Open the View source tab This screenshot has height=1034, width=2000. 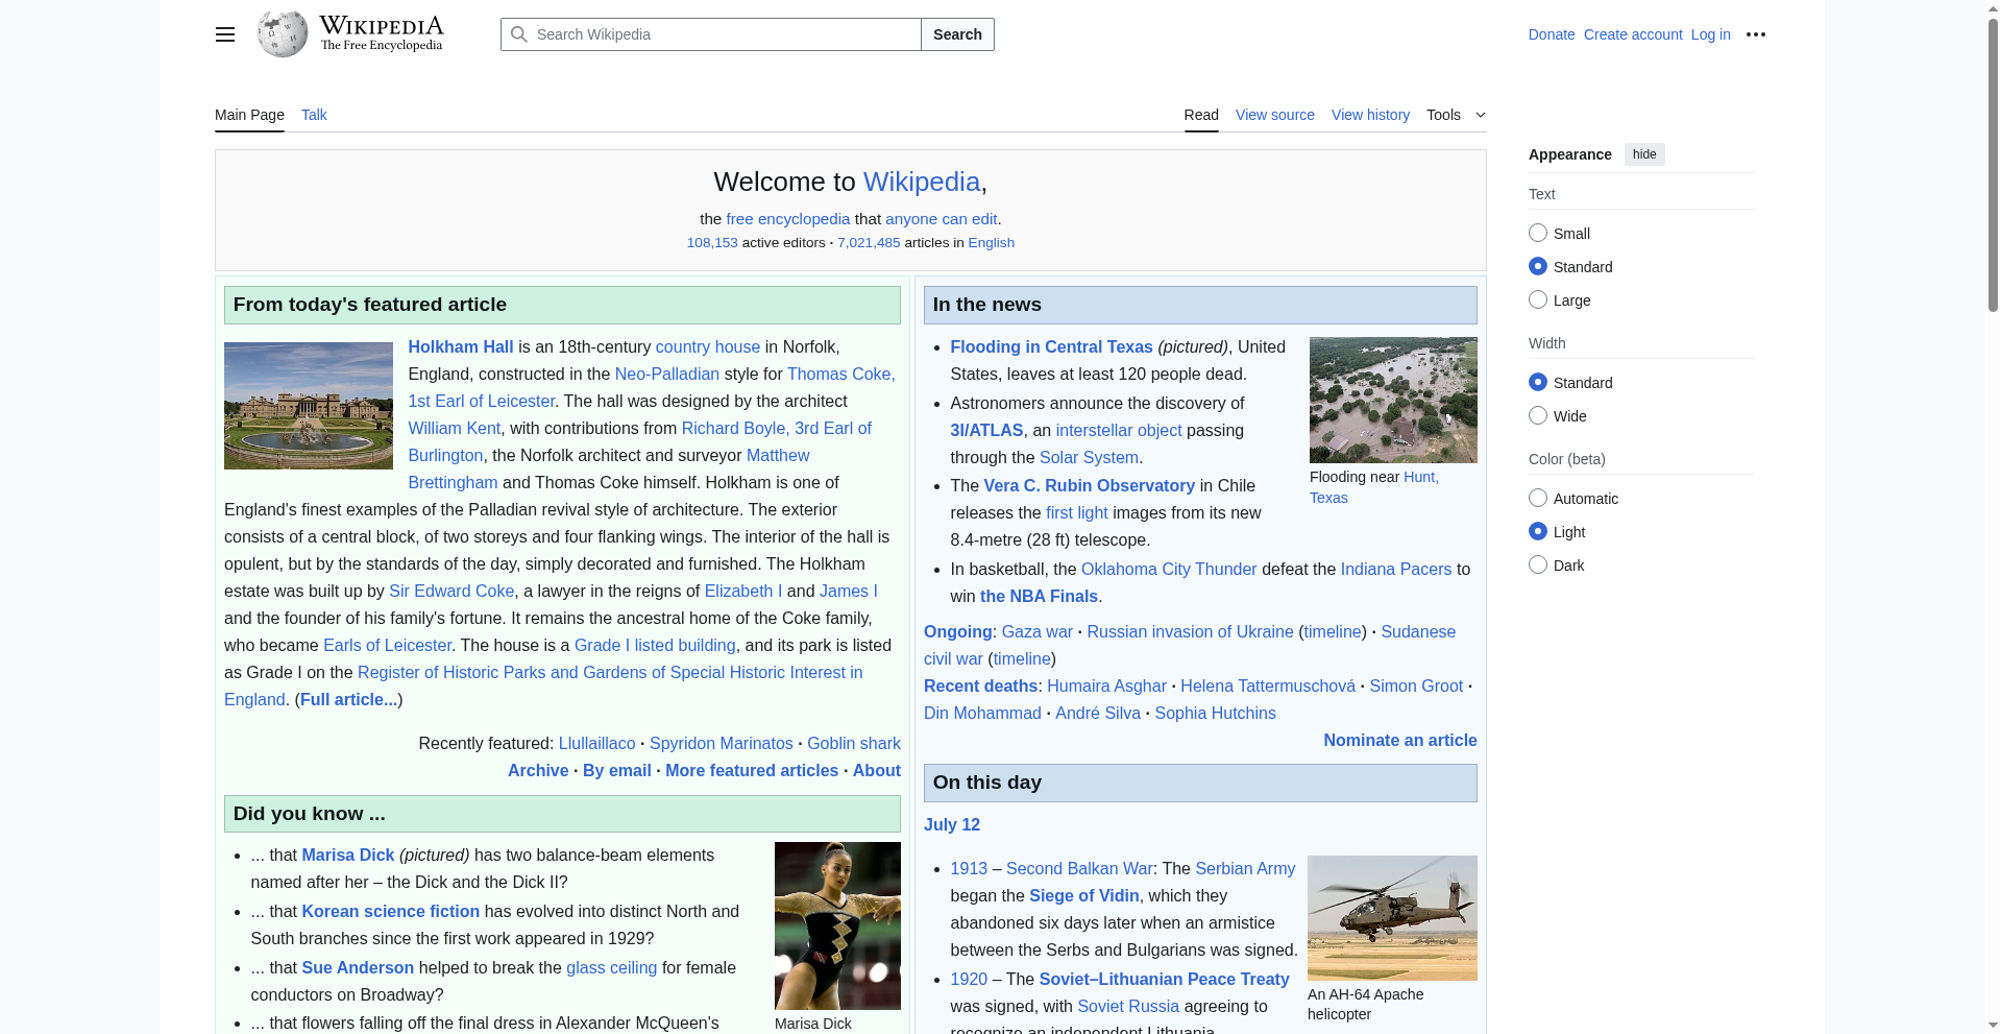tap(1275, 115)
